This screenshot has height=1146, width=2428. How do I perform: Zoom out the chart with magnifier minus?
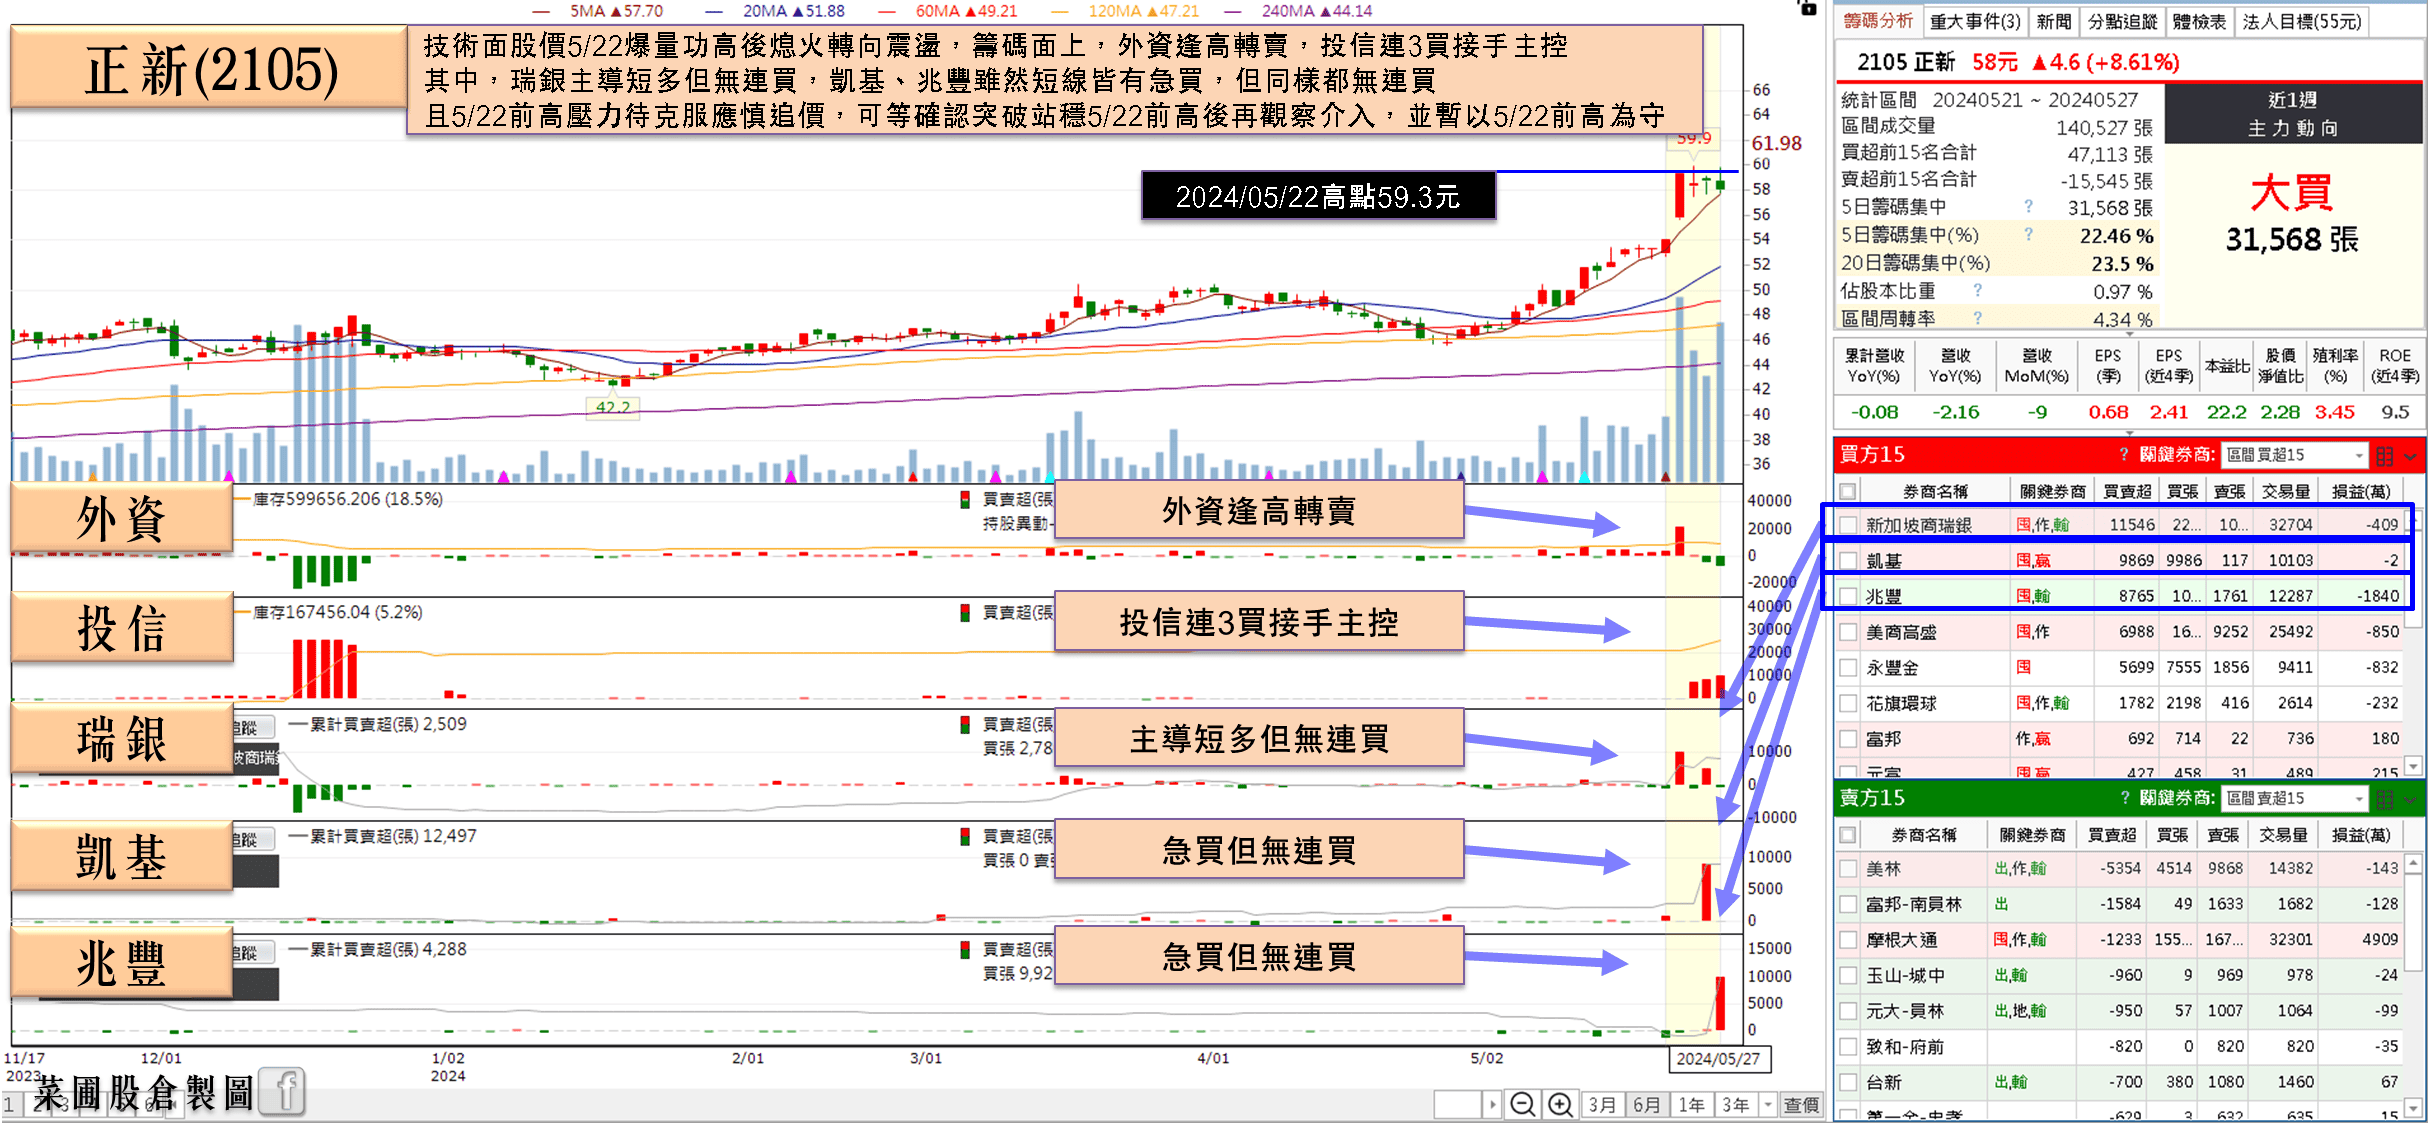click(1522, 1104)
